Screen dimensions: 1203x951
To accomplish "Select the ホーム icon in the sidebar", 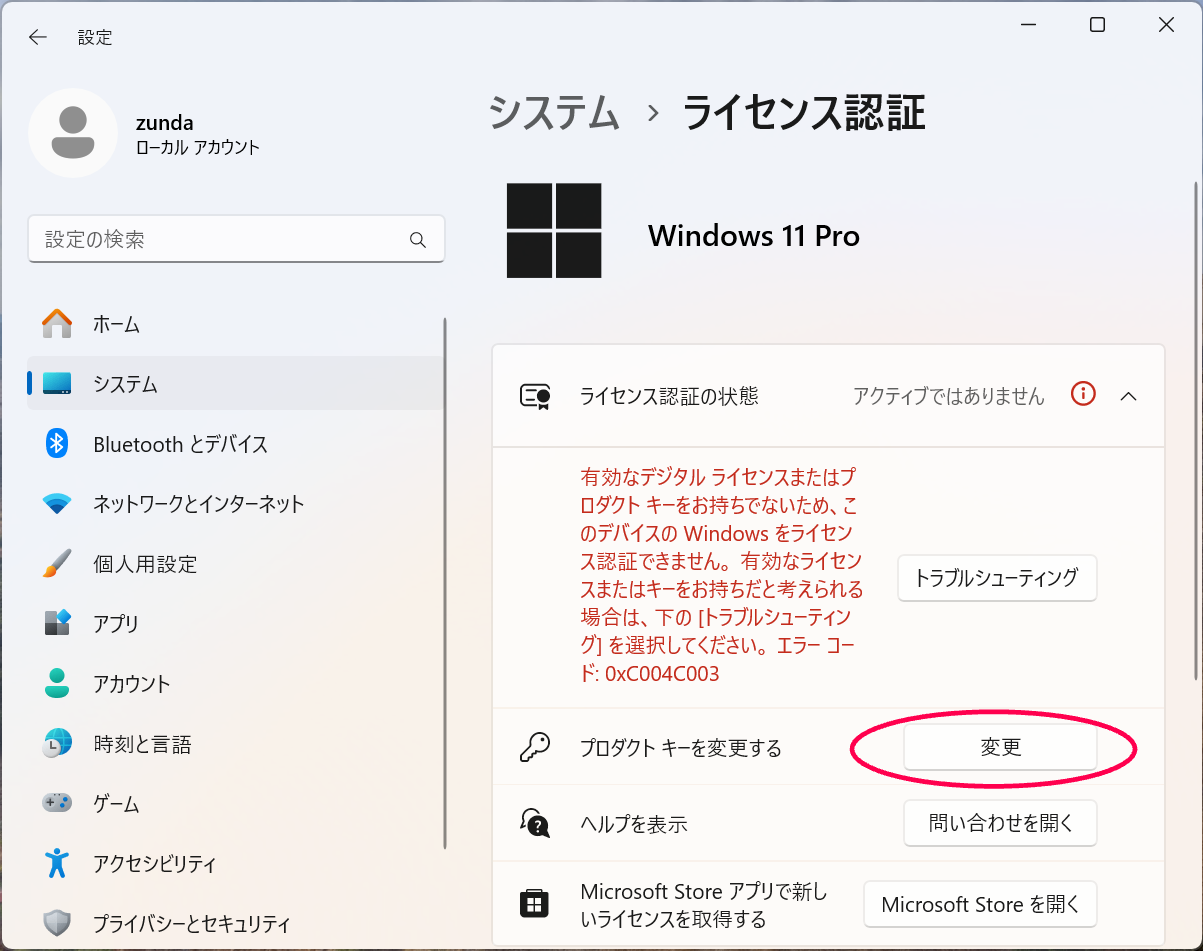I will click(x=57, y=324).
